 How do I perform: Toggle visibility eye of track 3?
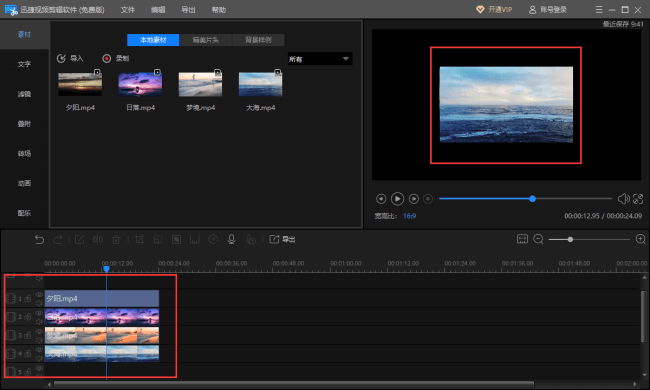coord(39,331)
